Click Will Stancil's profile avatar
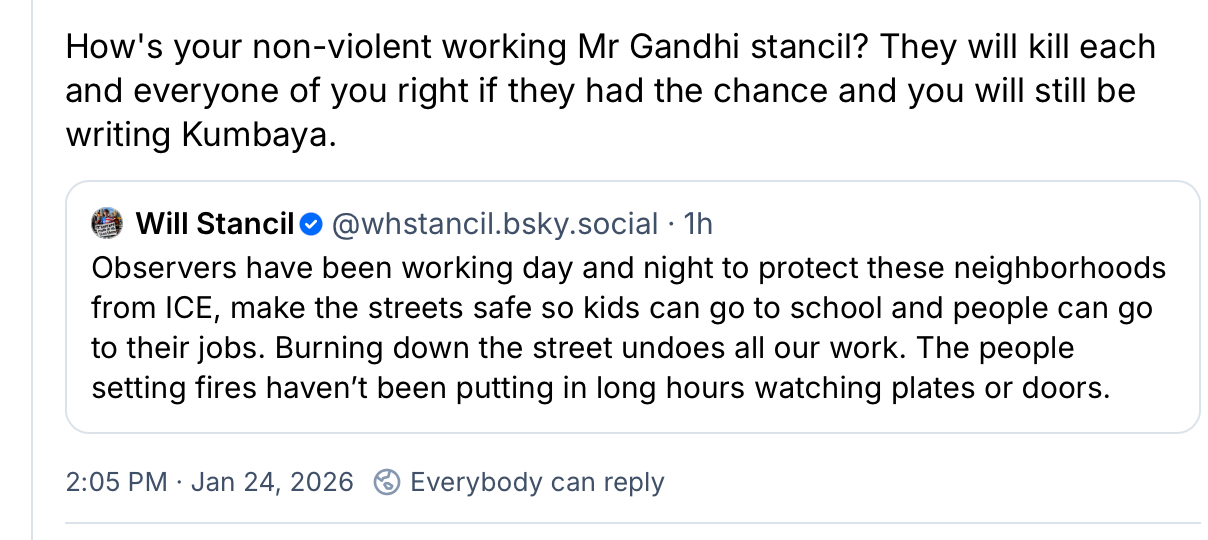This screenshot has width=1208, height=540. point(106,224)
